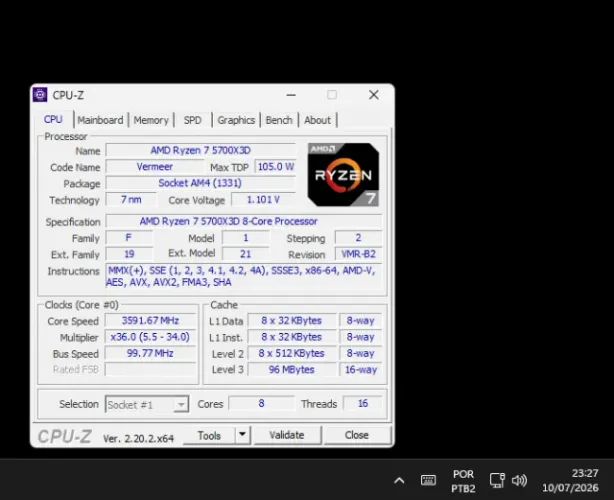Screen dimensions: 614x500
Task: Click the version text Ver. 2.20.2.x64
Action: coord(138,439)
